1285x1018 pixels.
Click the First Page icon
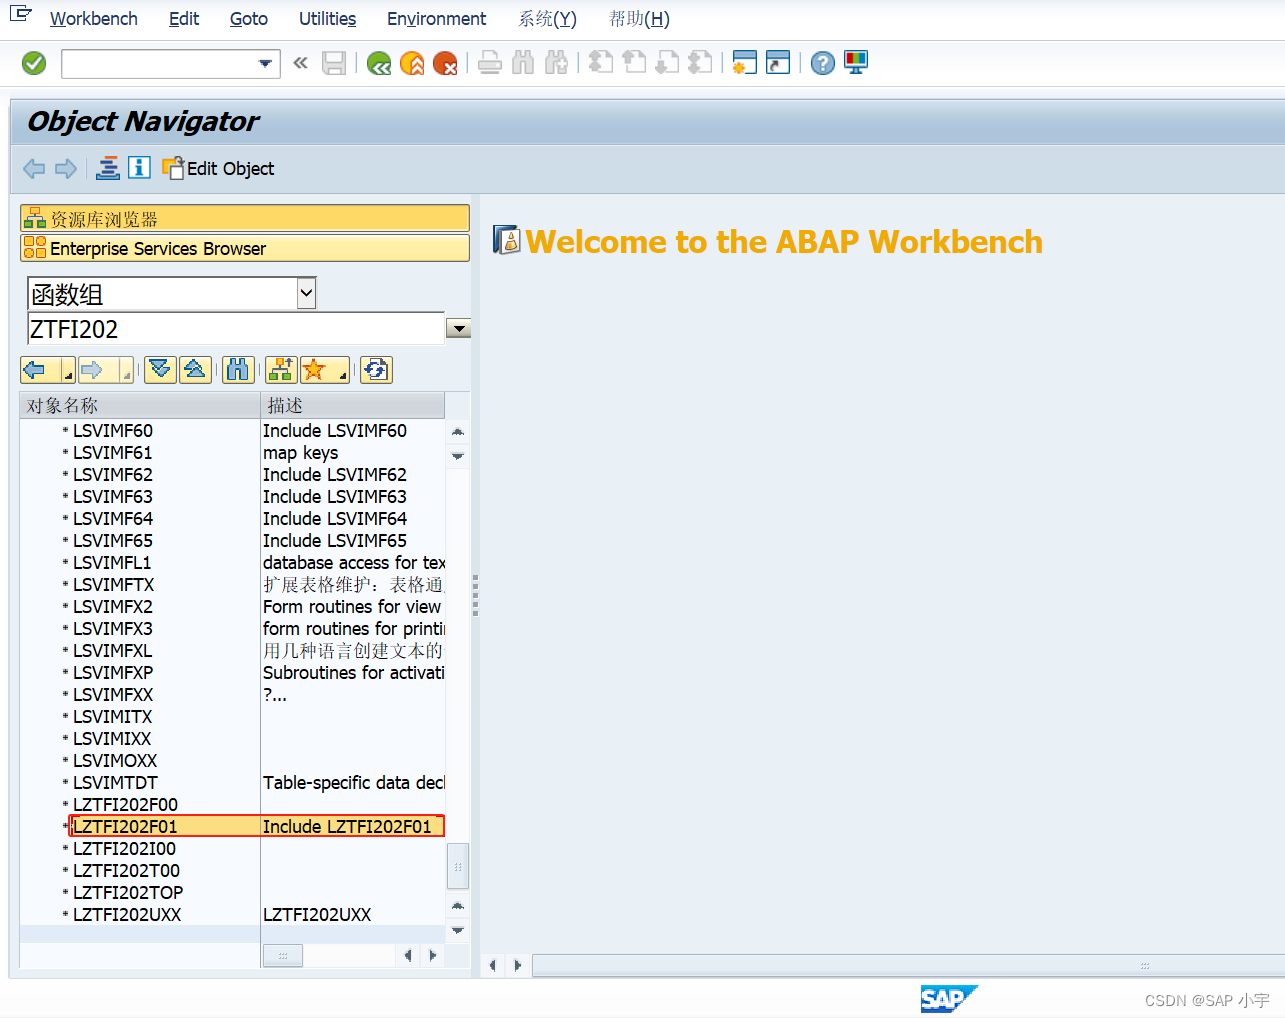(x=601, y=63)
